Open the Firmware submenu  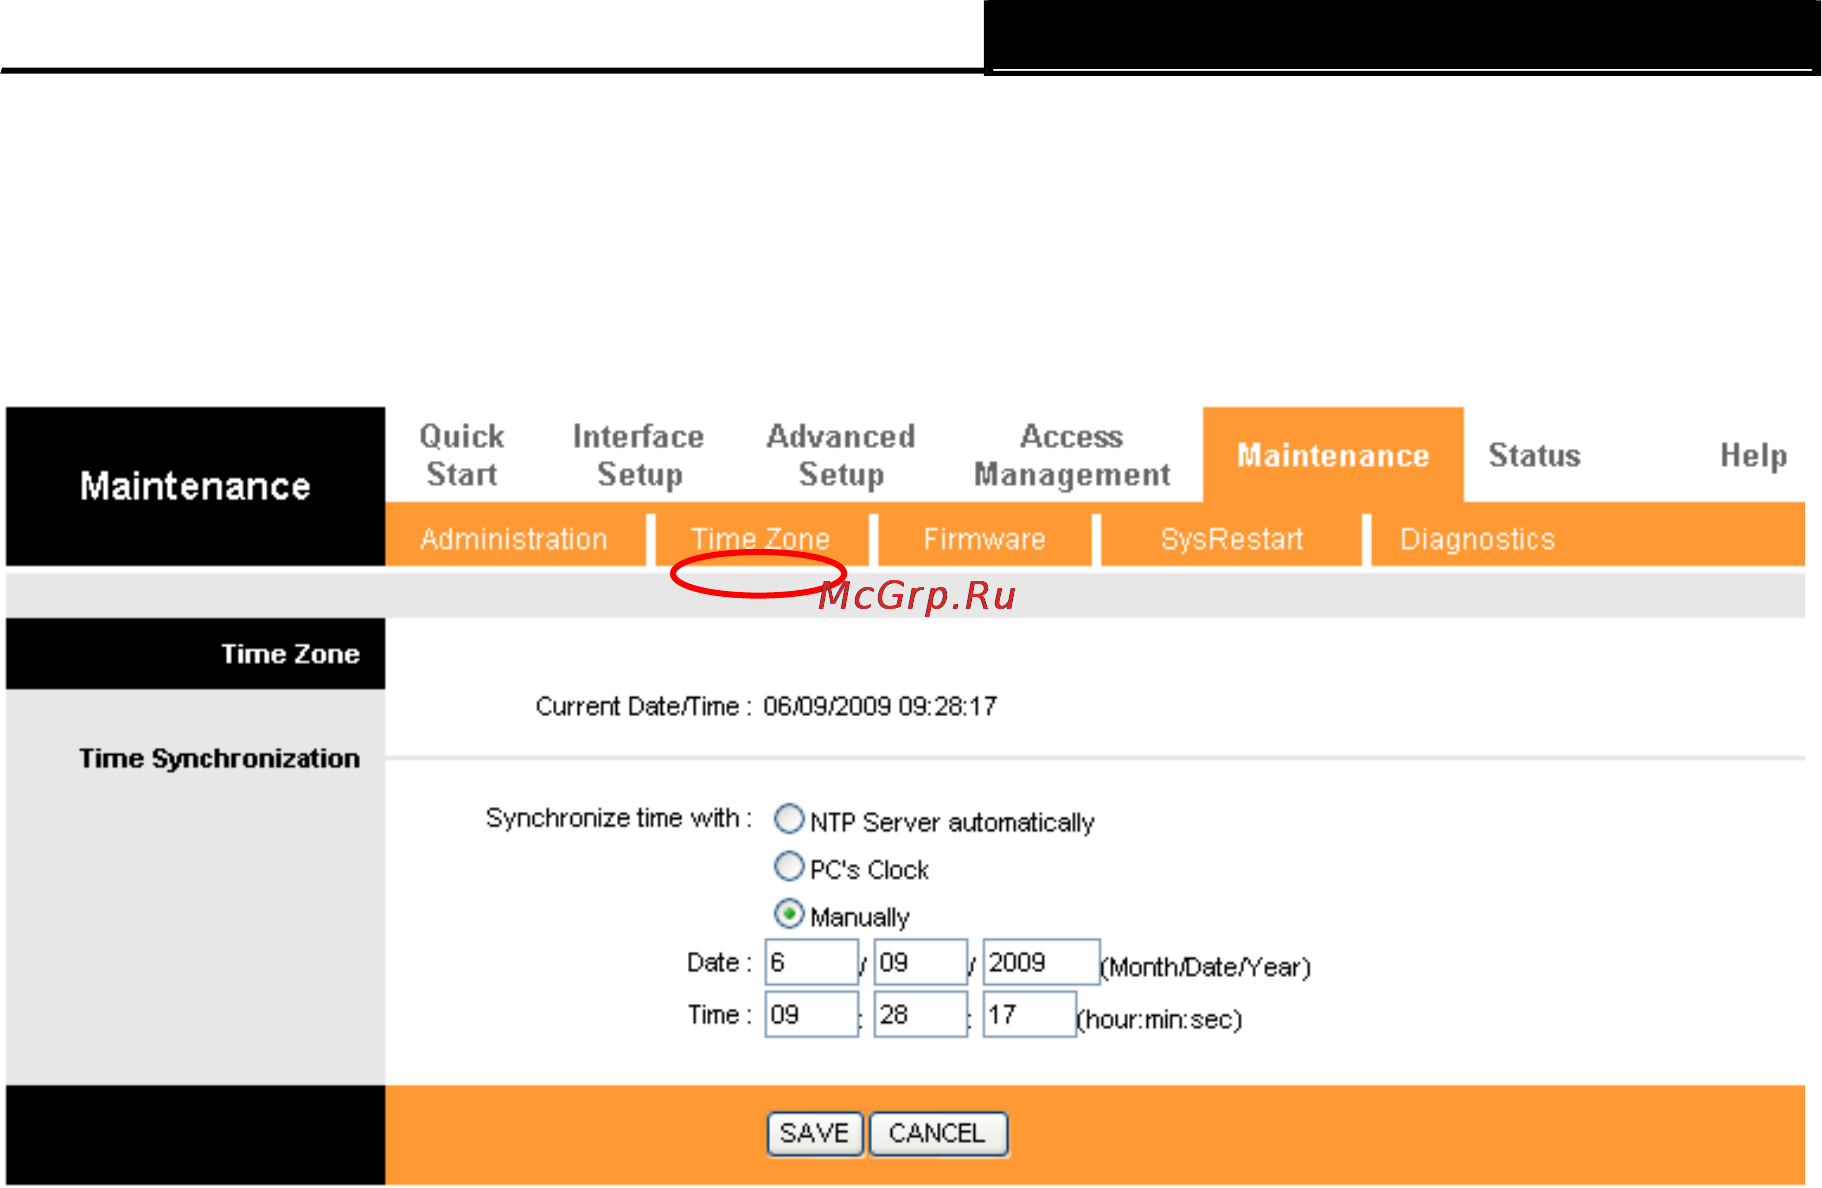(984, 539)
